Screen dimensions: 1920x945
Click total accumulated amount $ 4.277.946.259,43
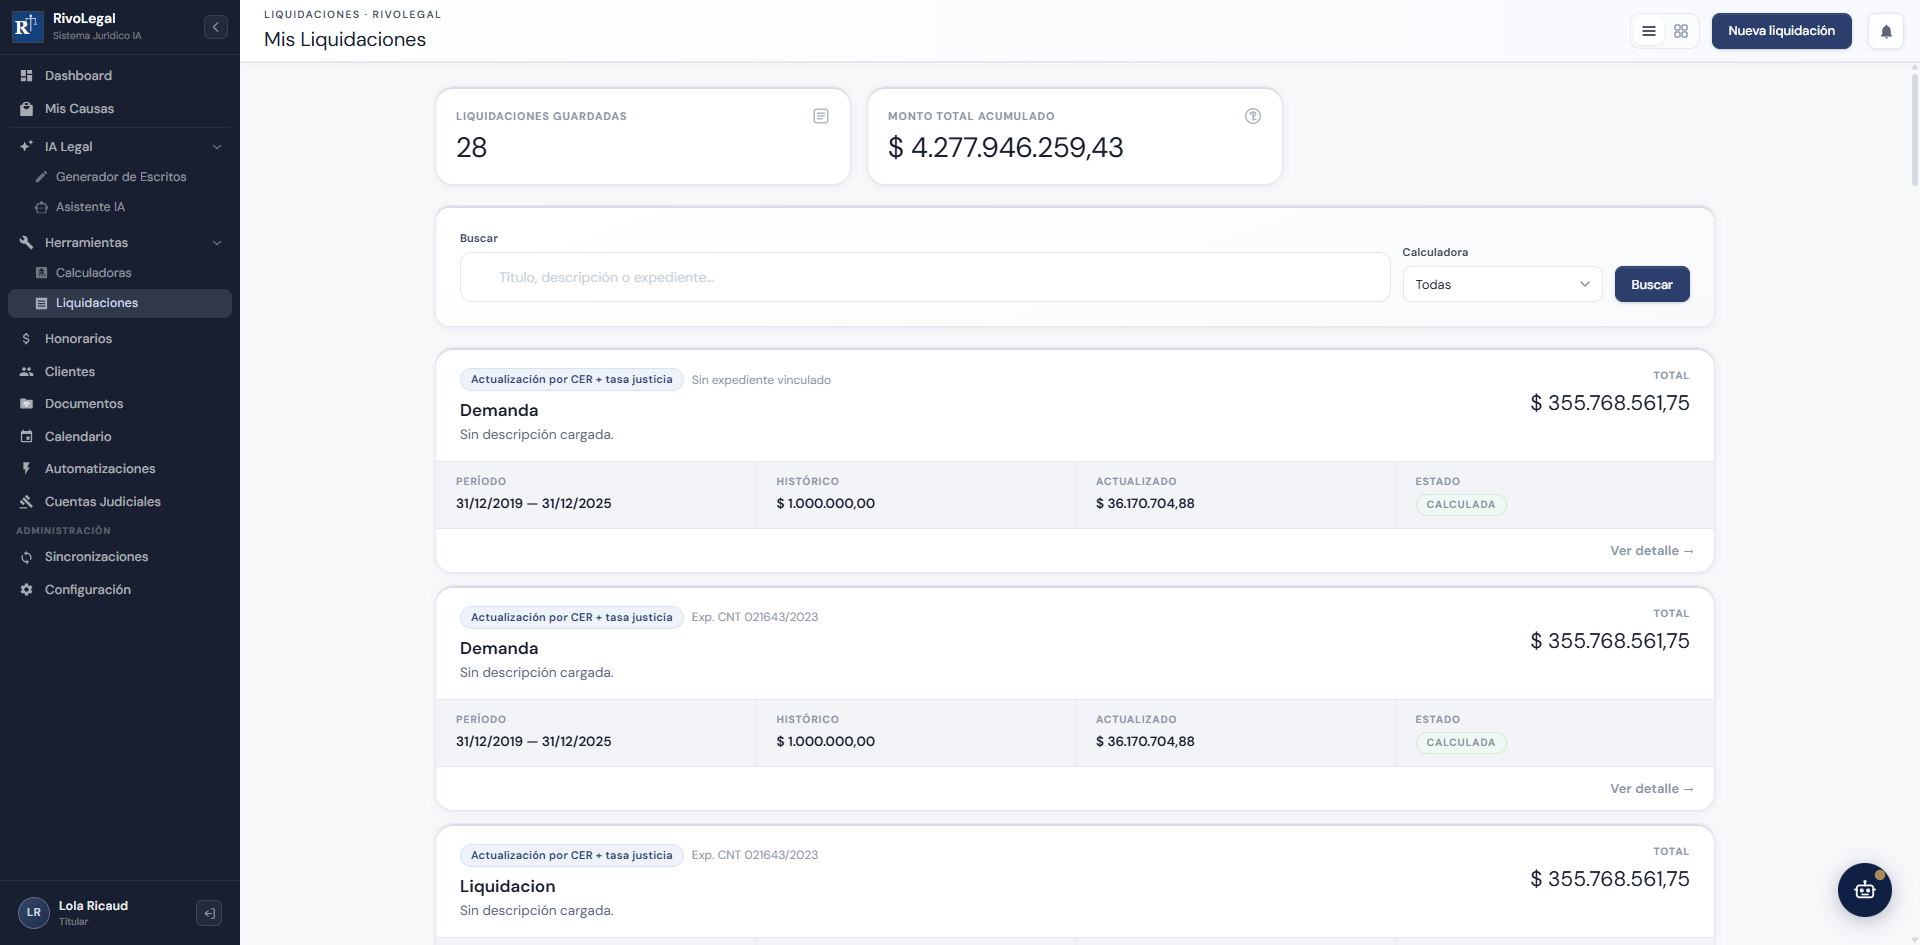coord(1006,147)
